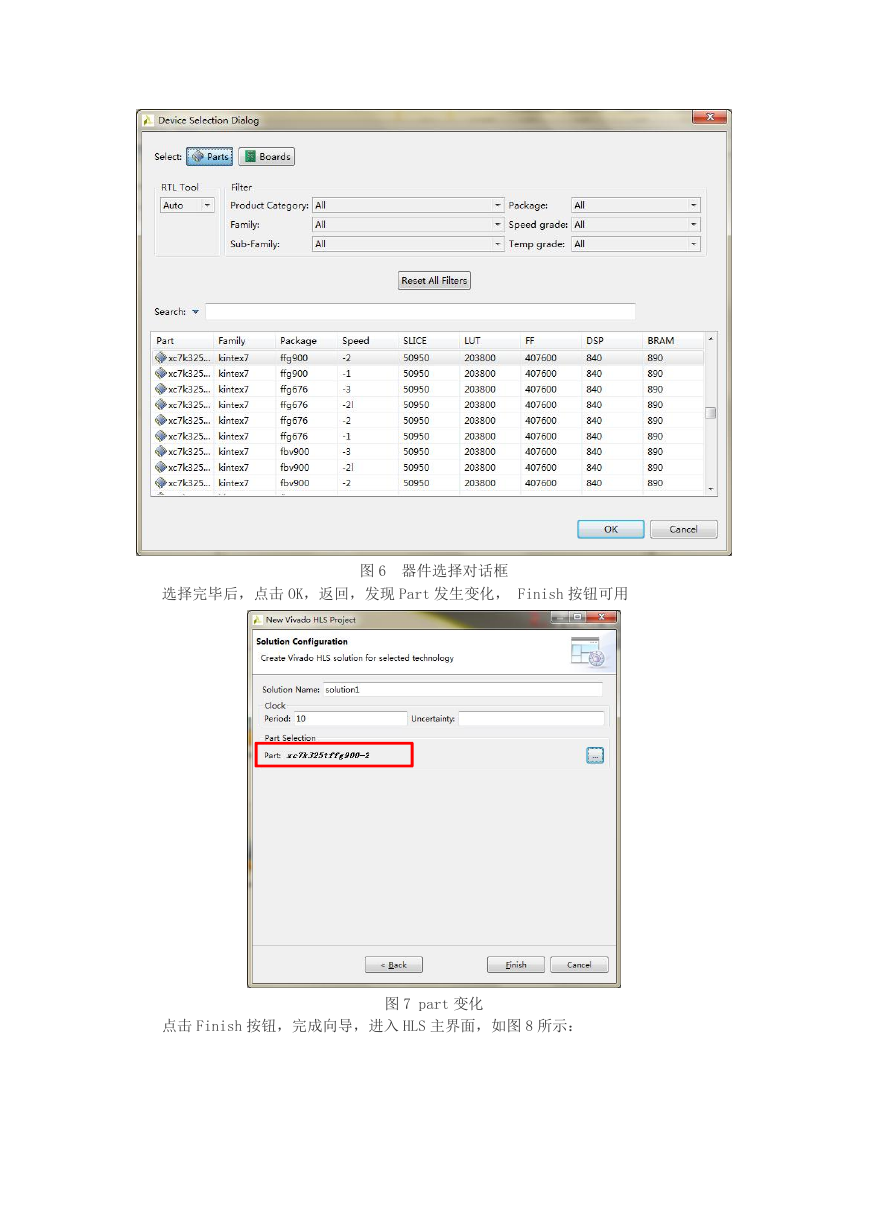Click the parts table scroll-up arrow
The height and width of the screenshot is (1228, 869).
tap(711, 339)
